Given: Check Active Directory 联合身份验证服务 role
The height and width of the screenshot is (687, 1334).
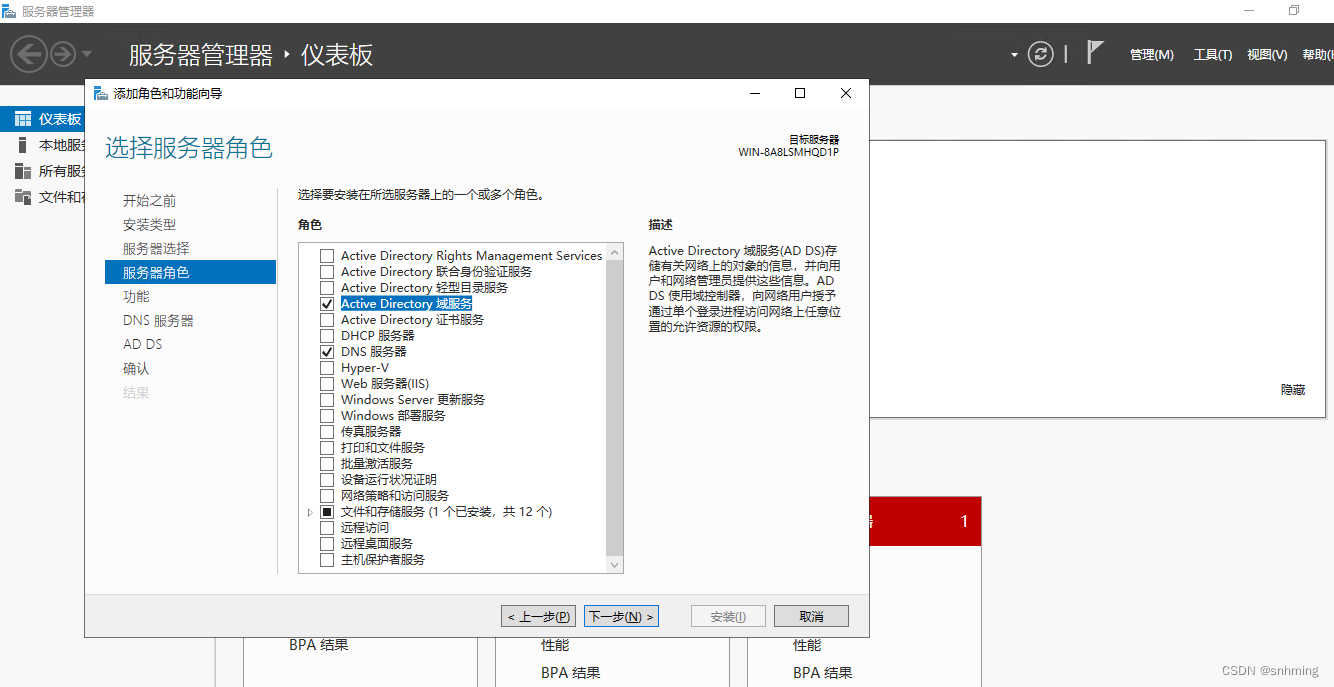Looking at the screenshot, I should pyautogui.click(x=327, y=272).
